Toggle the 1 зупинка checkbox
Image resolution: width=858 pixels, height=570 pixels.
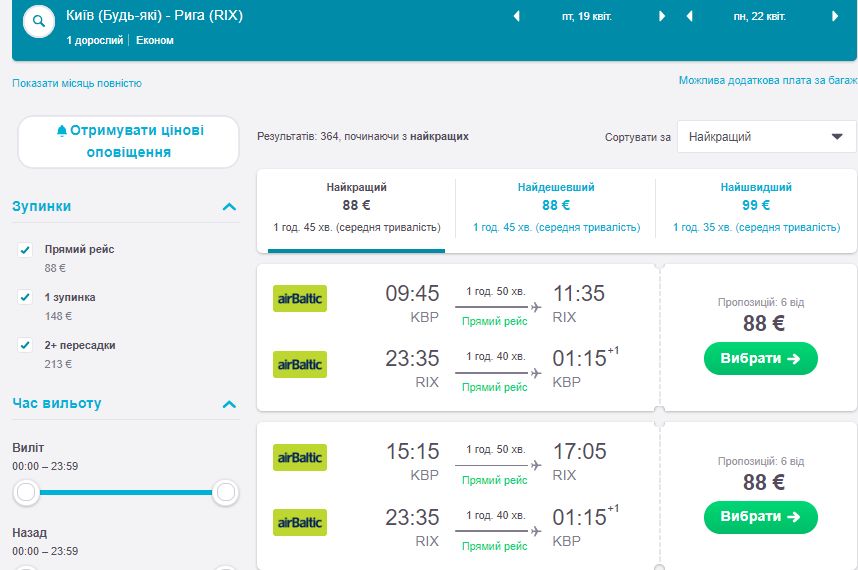tap(26, 297)
